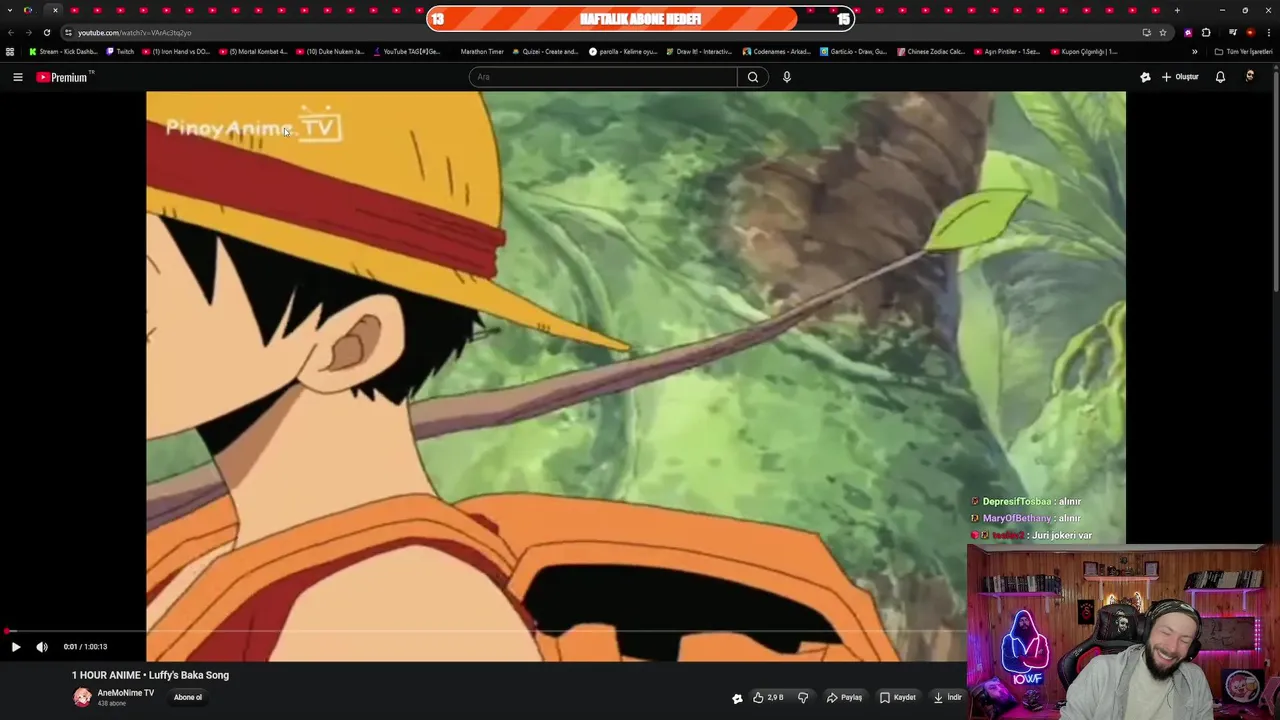Open the Chinese Zodiac Calc bookmark
1280x720 pixels.
931,51
